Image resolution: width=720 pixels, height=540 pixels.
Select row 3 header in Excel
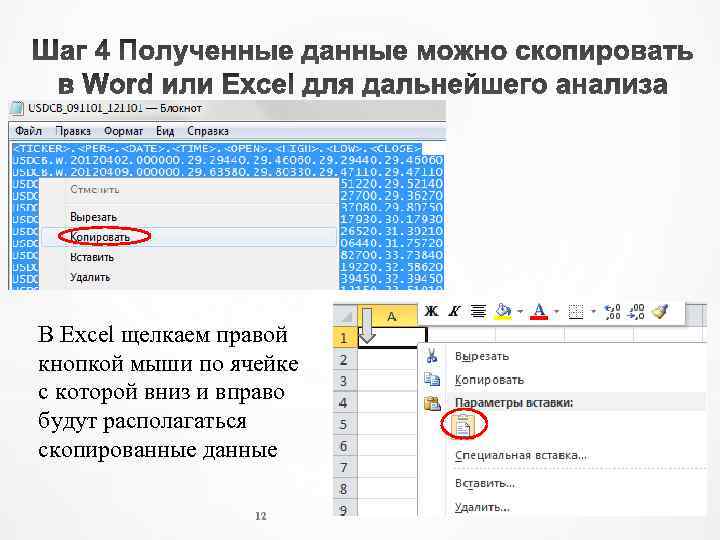[x=344, y=381]
